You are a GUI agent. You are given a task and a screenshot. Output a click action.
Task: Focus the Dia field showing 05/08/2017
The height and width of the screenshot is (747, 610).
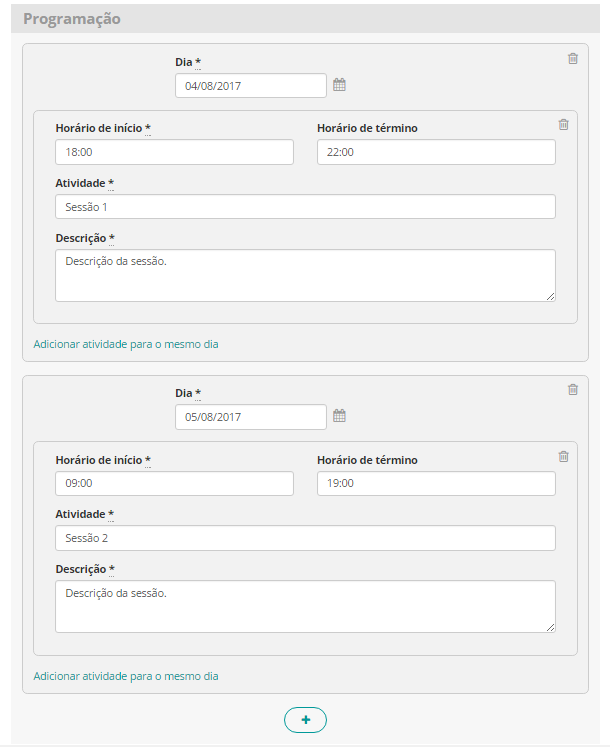coord(251,417)
